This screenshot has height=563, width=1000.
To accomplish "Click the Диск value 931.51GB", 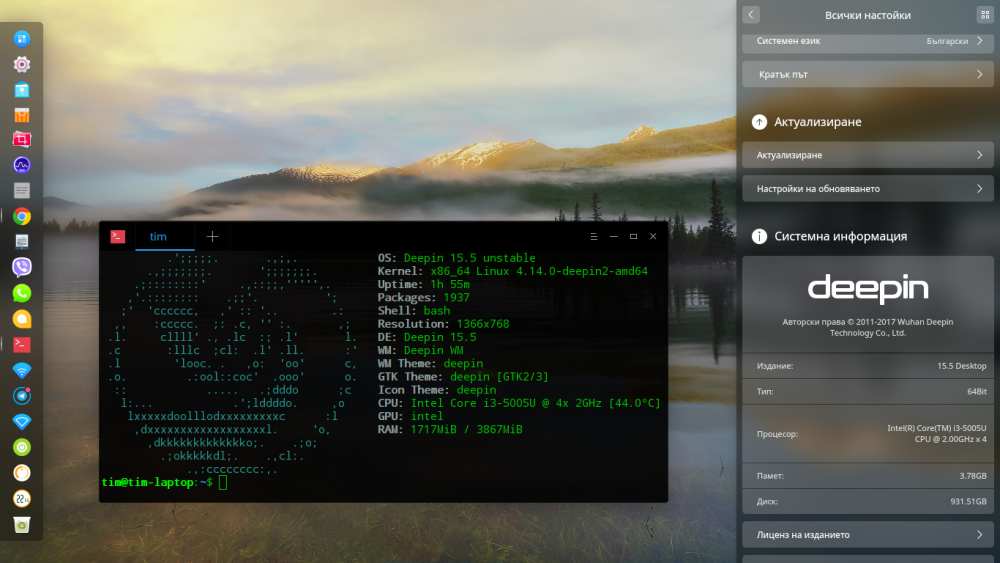I will [x=968, y=501].
